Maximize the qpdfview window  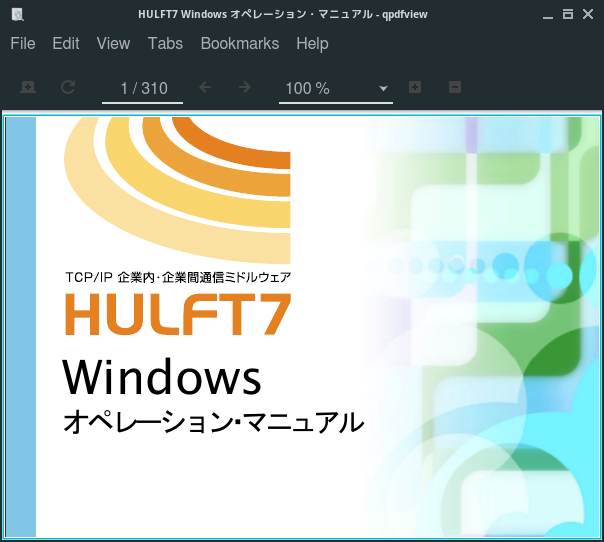click(568, 15)
